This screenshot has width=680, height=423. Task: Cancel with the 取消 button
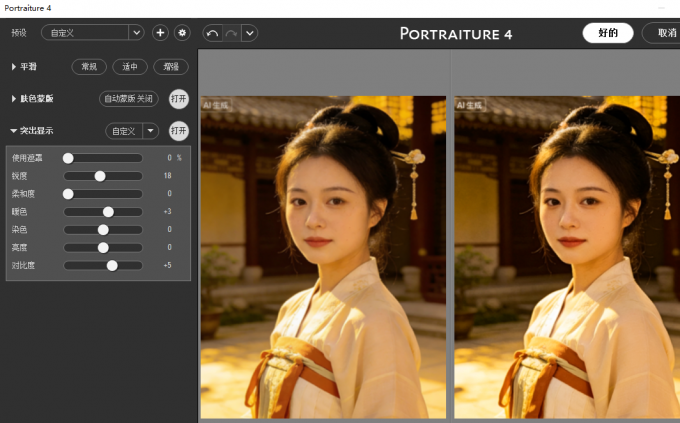click(661, 33)
